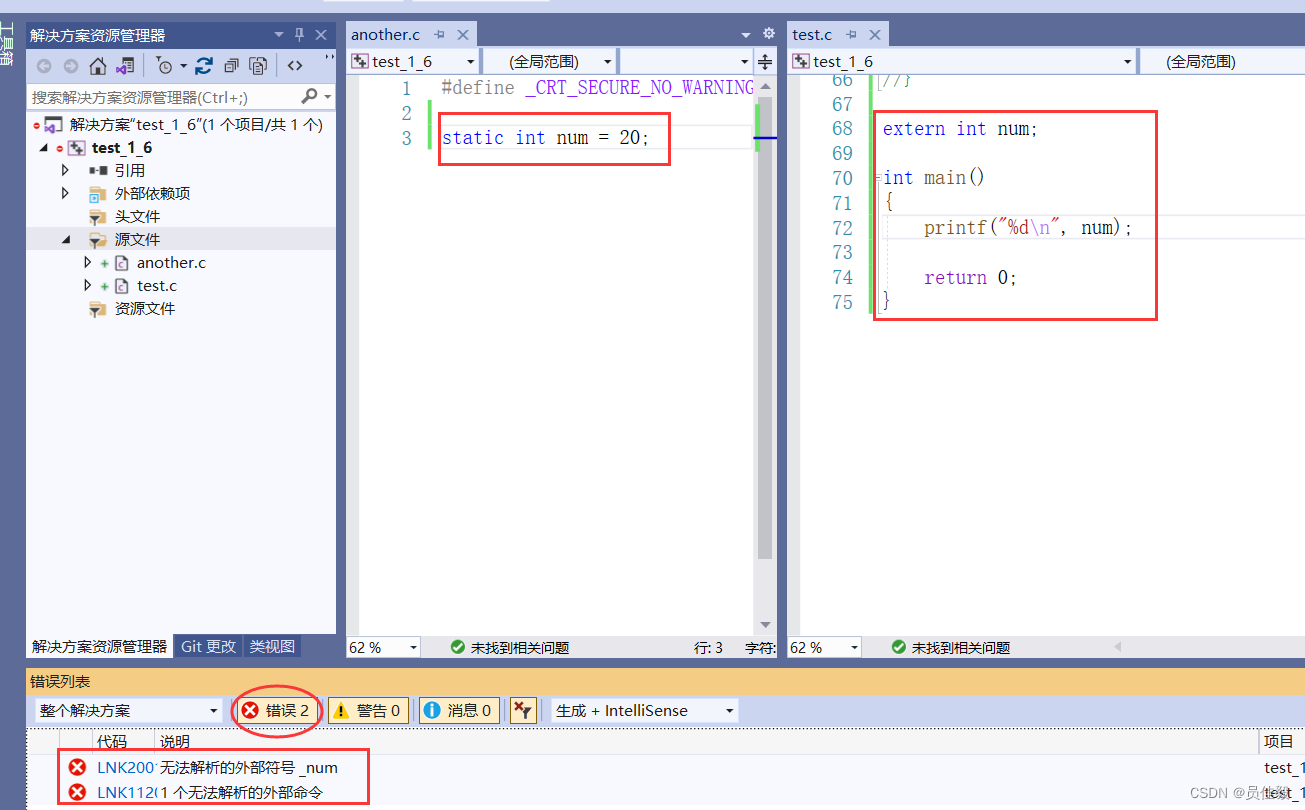Click the search magnifier icon in Solution Explorer
The width and height of the screenshot is (1305, 810).
click(x=309, y=96)
